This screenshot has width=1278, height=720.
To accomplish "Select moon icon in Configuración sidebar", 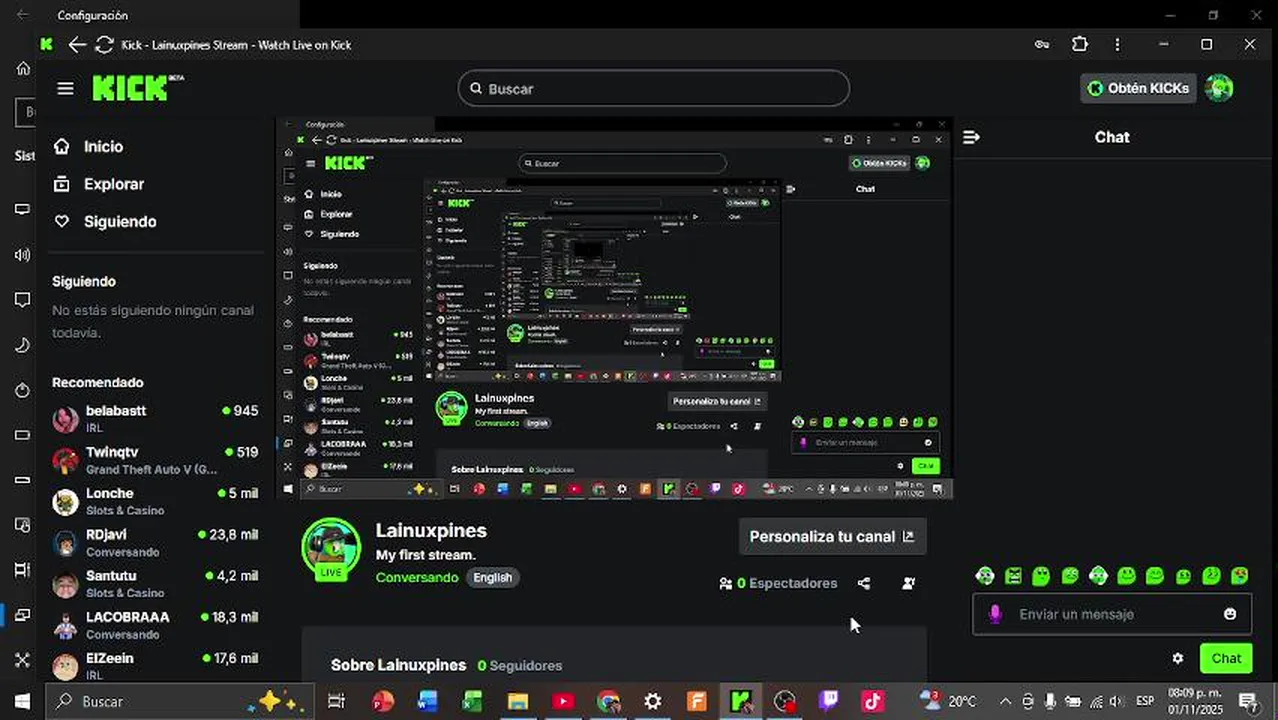I will coord(22,345).
